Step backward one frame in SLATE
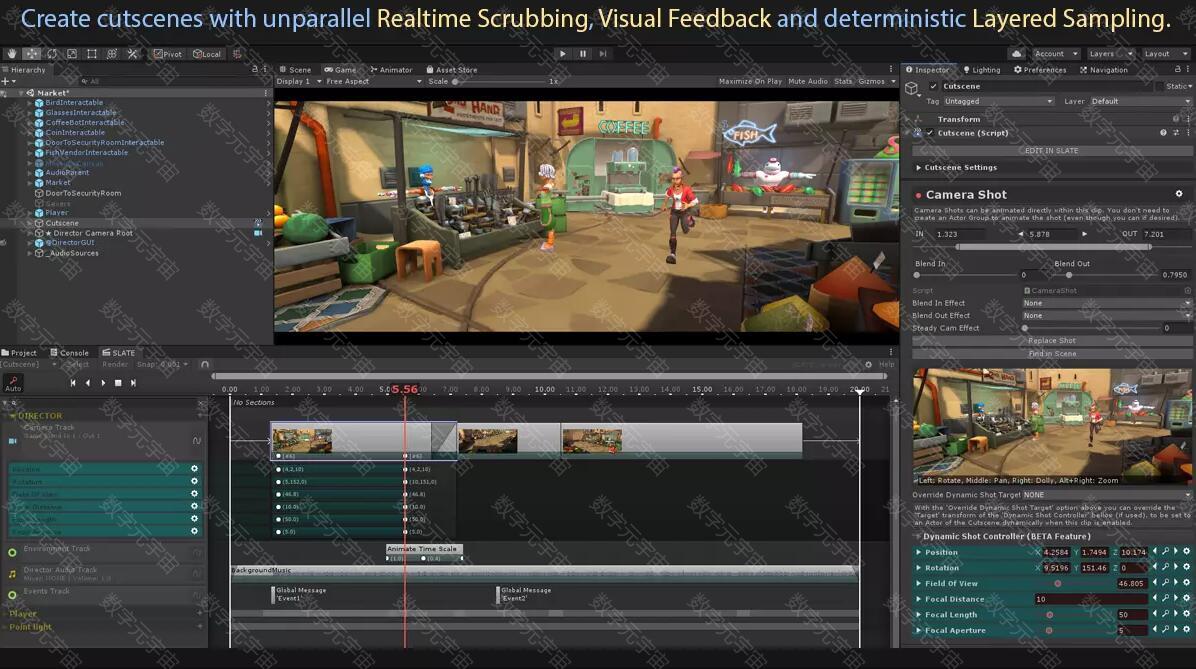 click(88, 383)
